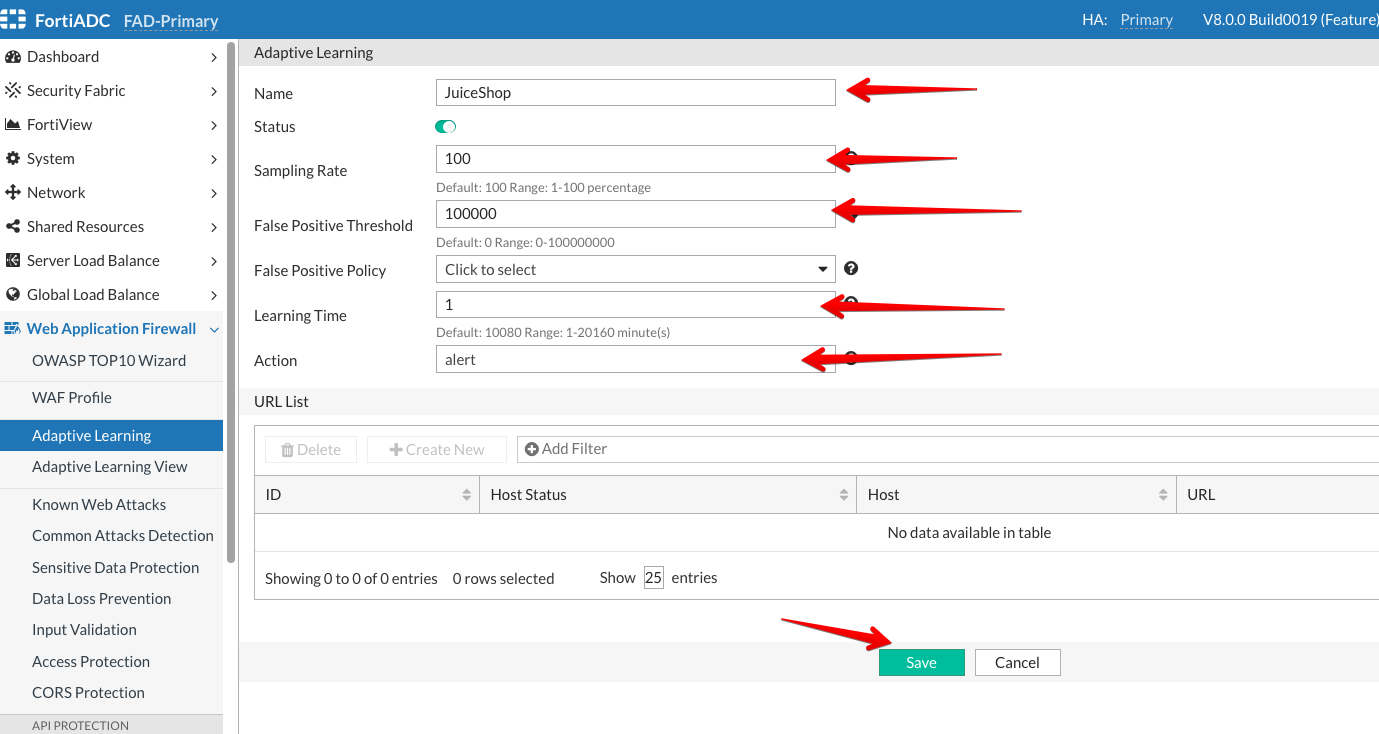Click the Network icon in sidebar

click(13, 193)
